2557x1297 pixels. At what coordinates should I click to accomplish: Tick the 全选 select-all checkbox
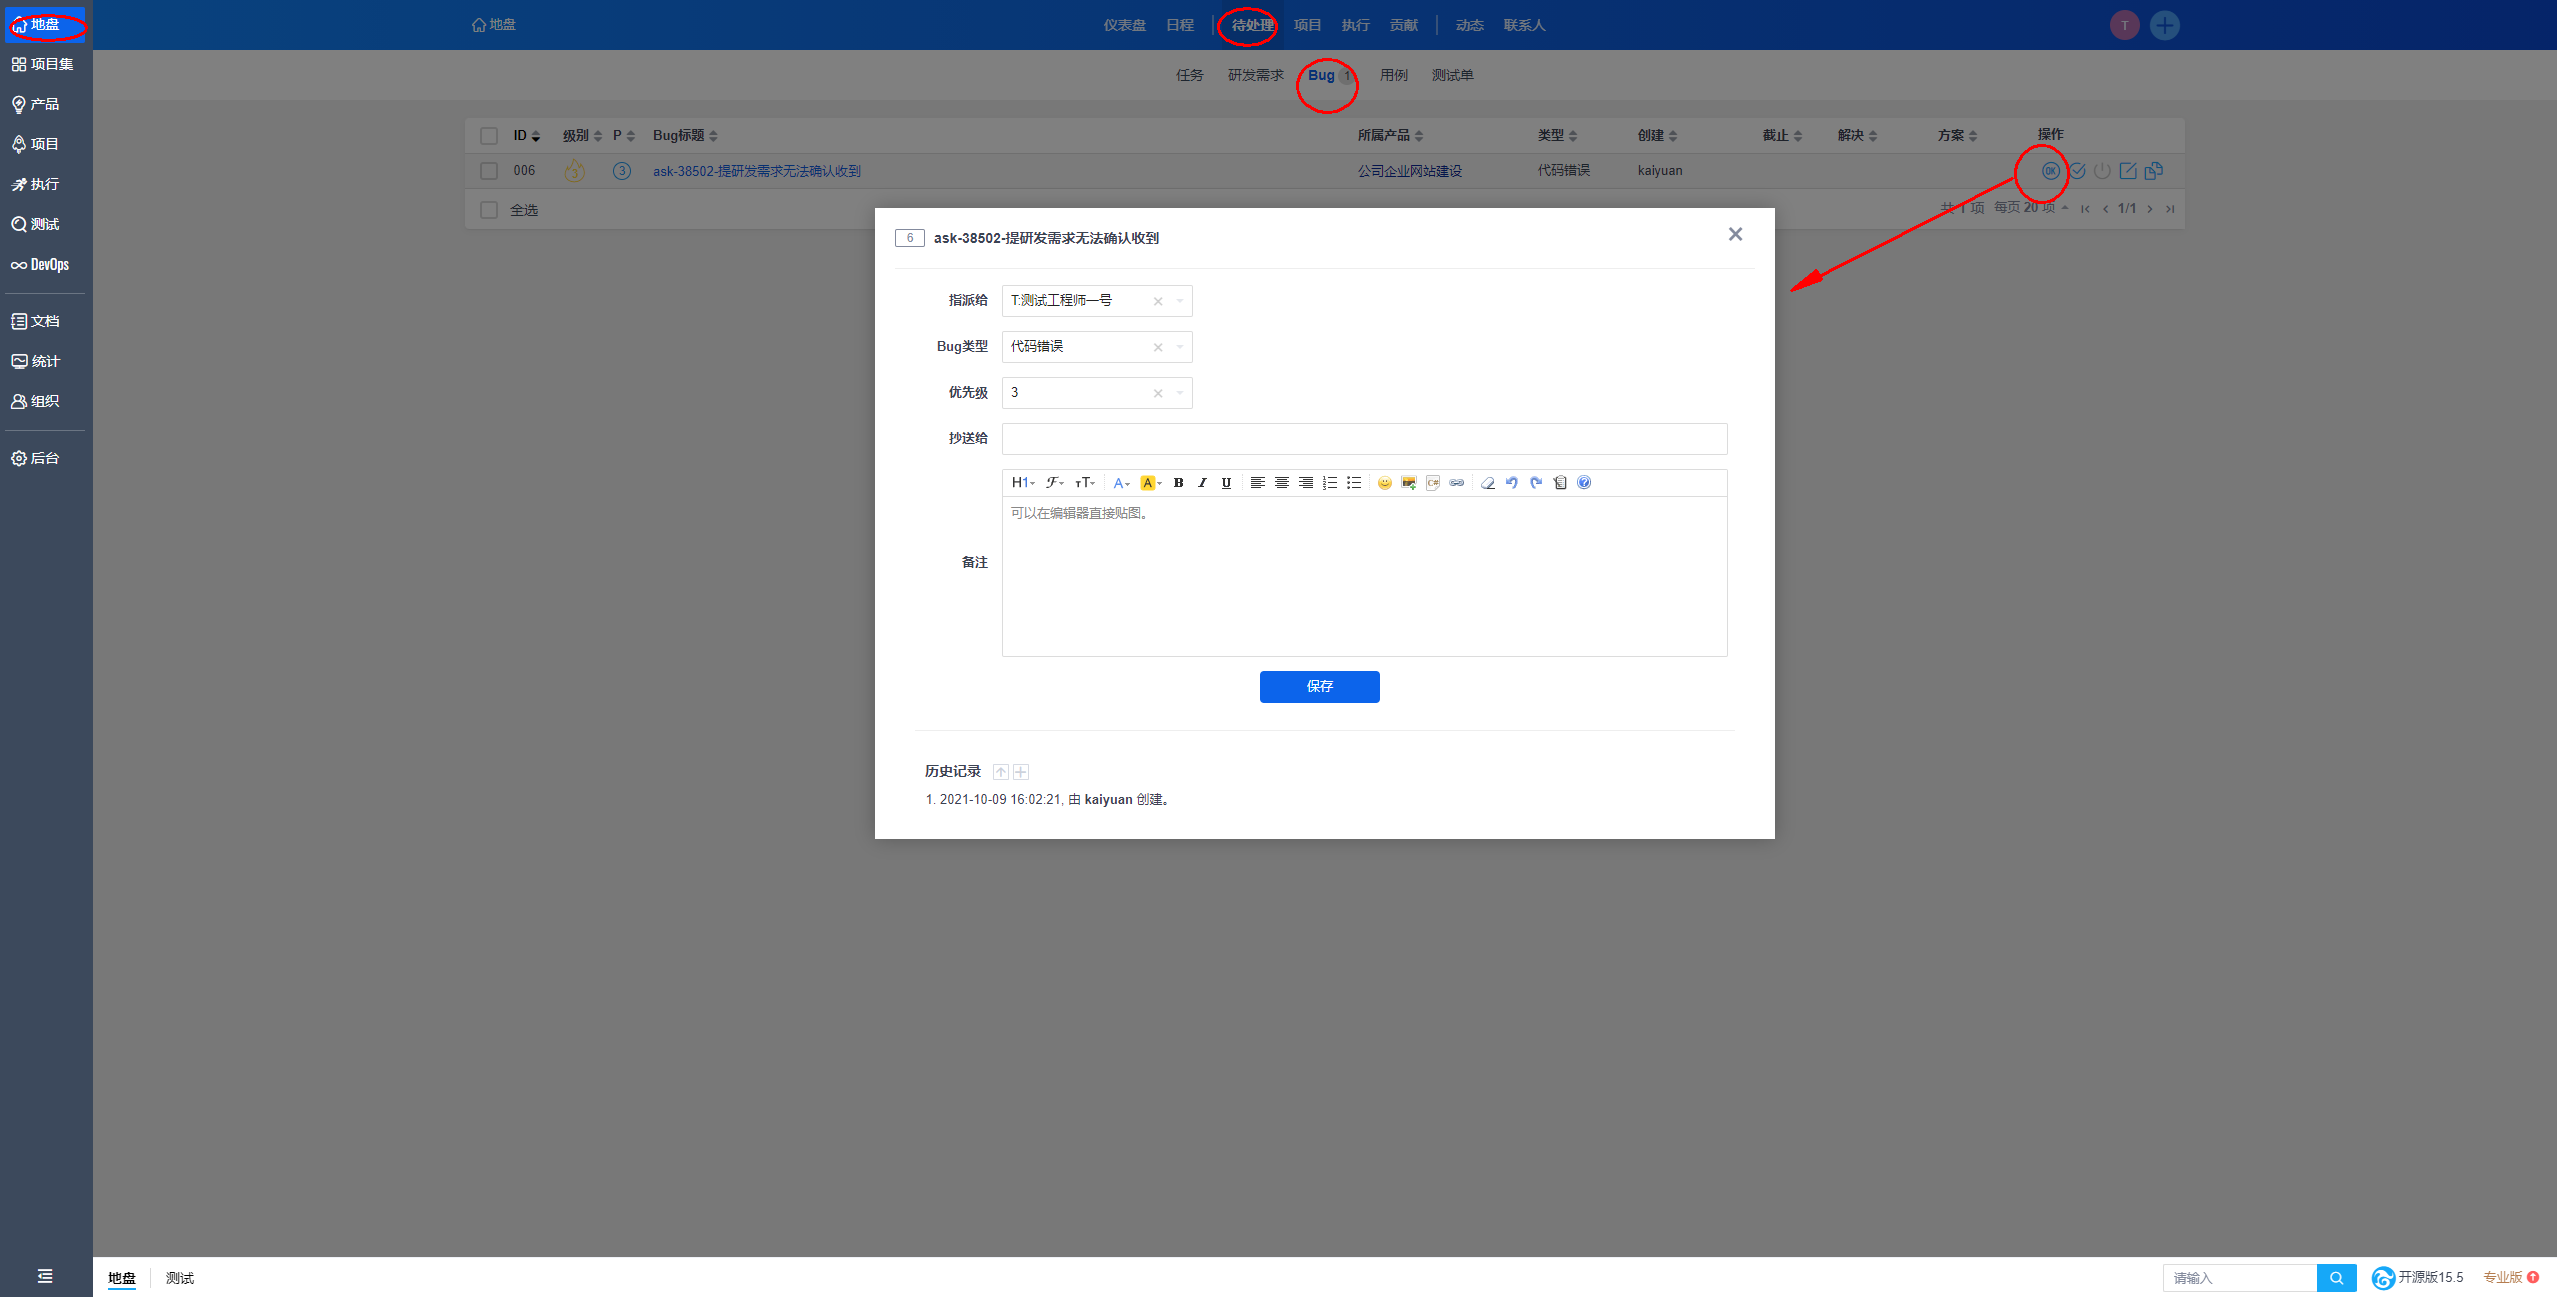[x=489, y=210]
